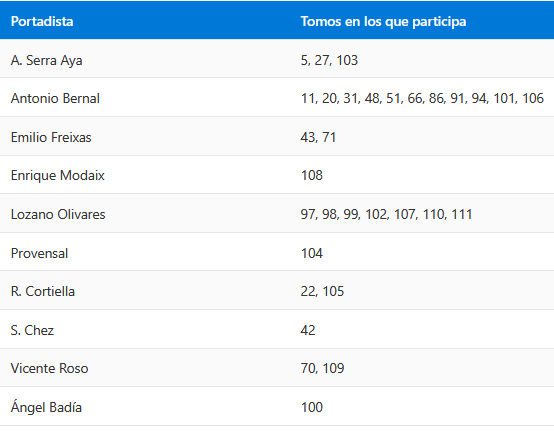Click volumes 5, 27, 103 cell
Screen dimensions: 554x448
coord(329,60)
